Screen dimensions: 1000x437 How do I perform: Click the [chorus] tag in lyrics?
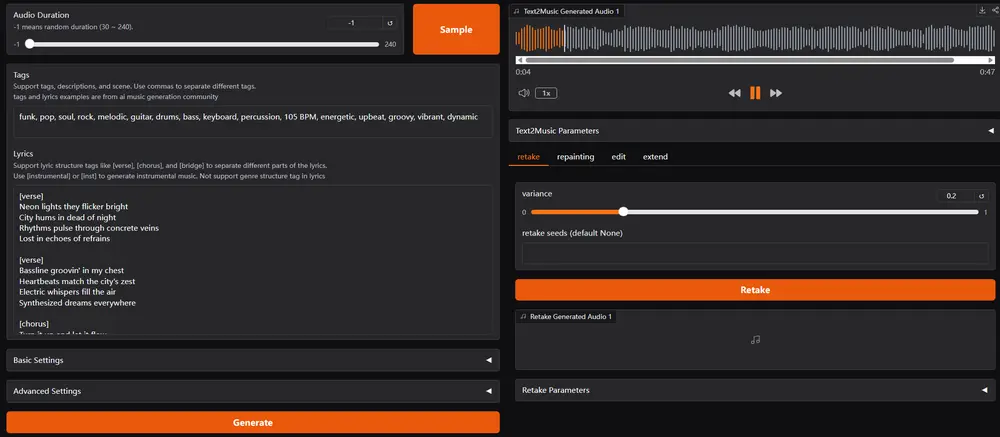pyautogui.click(x=34, y=323)
